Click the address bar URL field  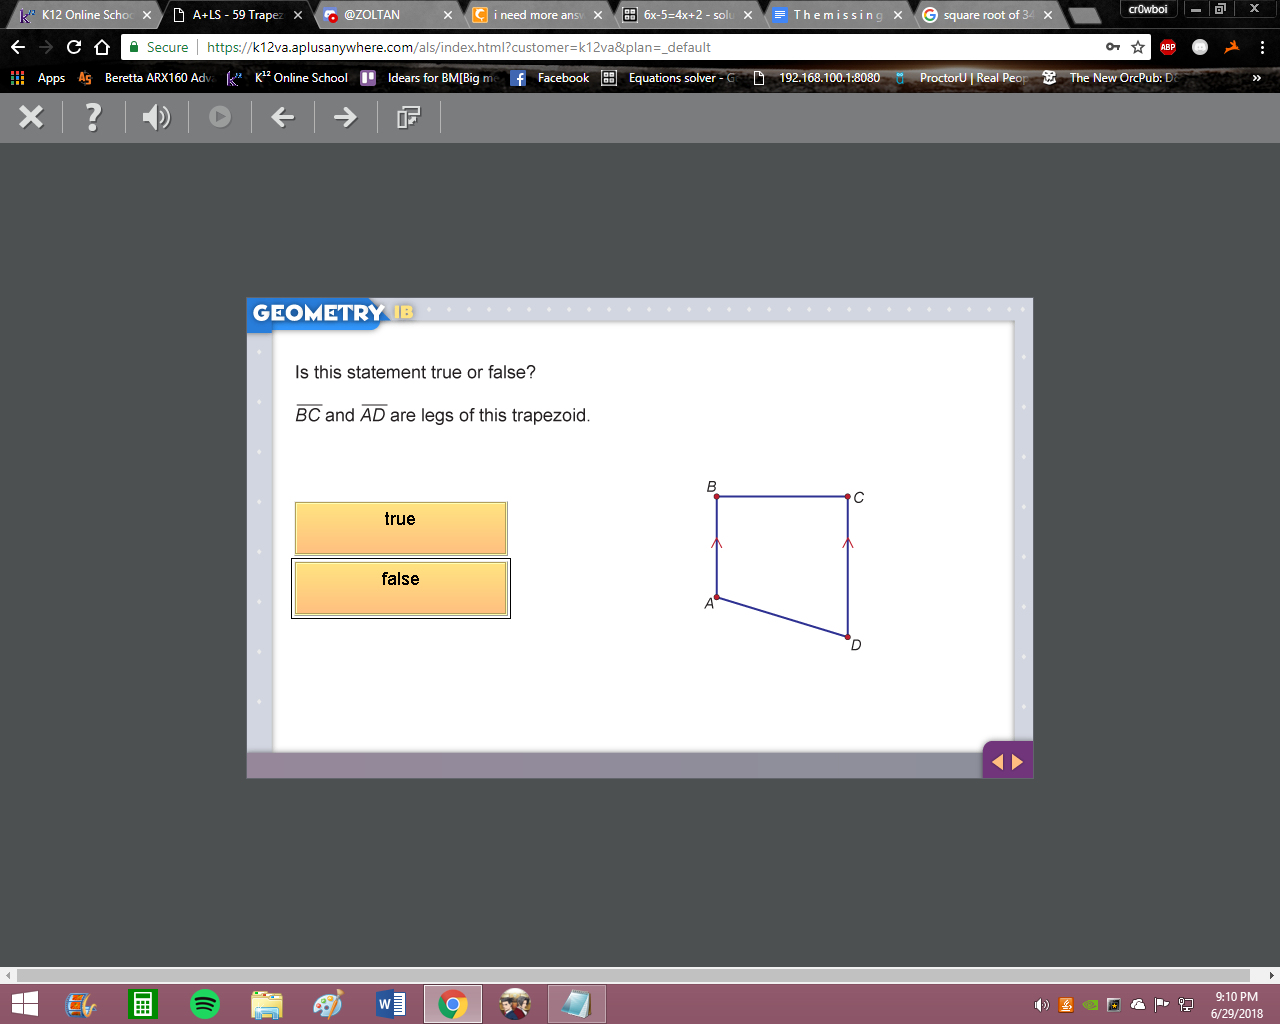click(x=650, y=47)
